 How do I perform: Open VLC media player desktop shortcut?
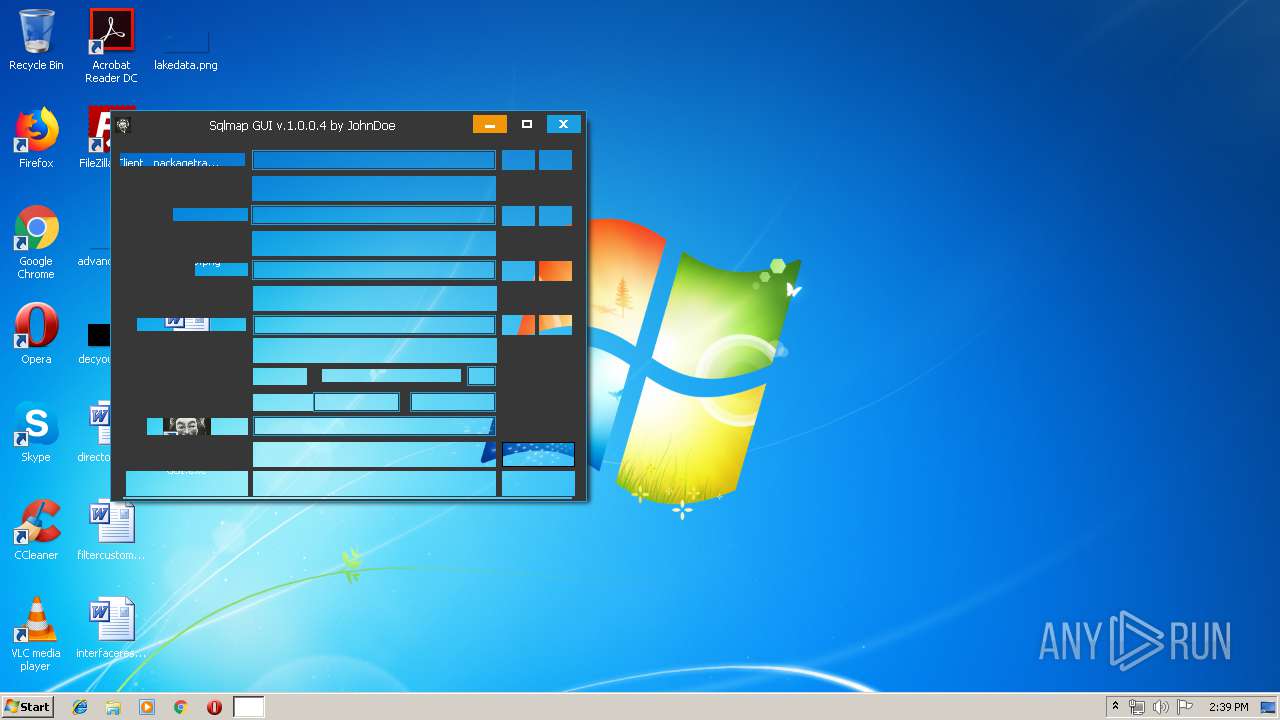pyautogui.click(x=36, y=635)
